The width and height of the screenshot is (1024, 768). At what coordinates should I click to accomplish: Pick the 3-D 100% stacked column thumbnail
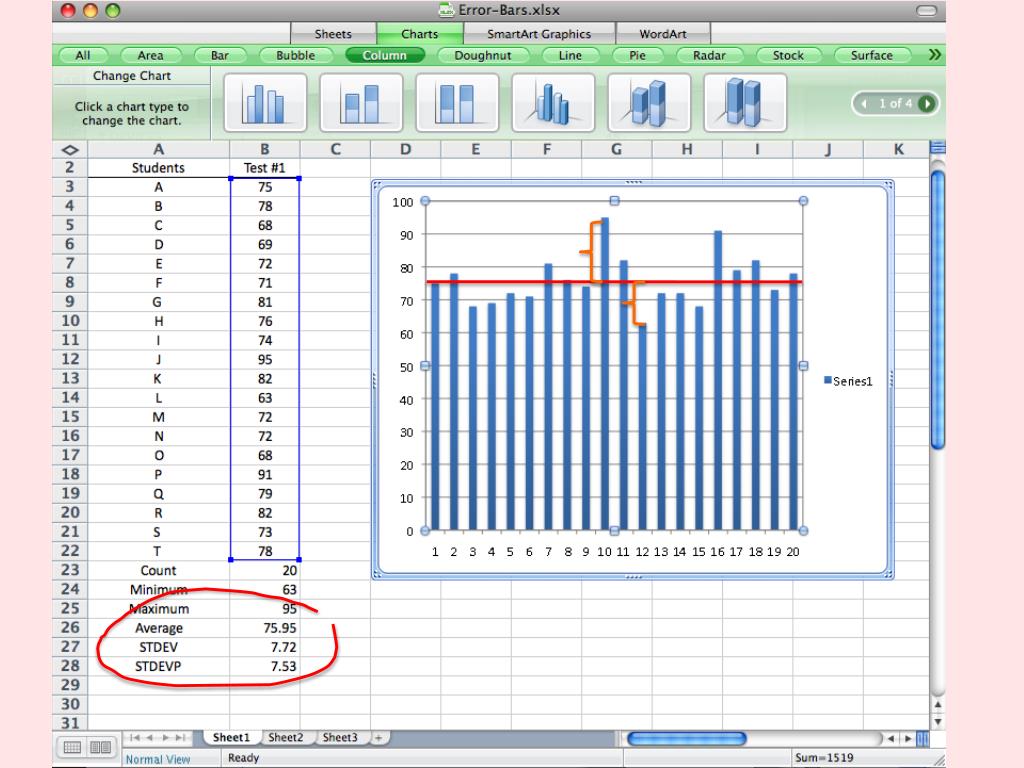(x=745, y=103)
